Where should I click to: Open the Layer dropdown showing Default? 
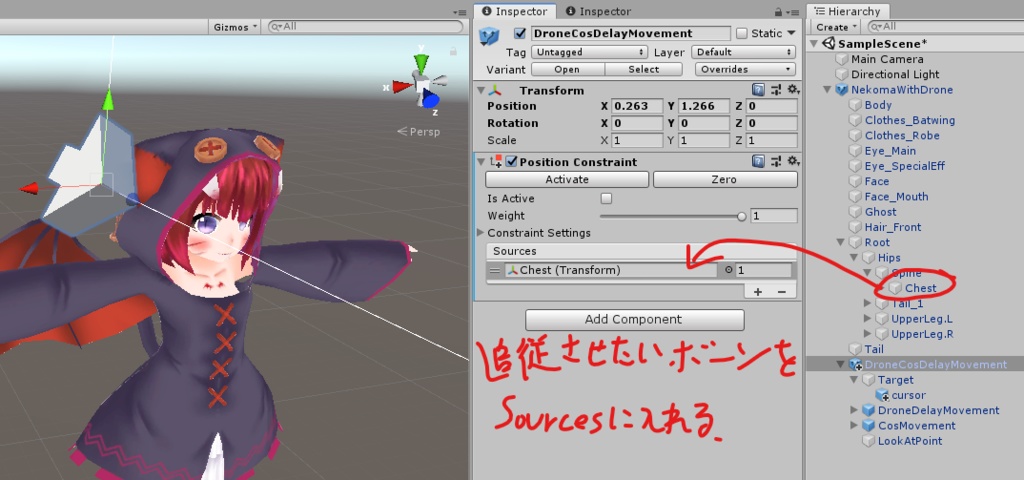744,52
